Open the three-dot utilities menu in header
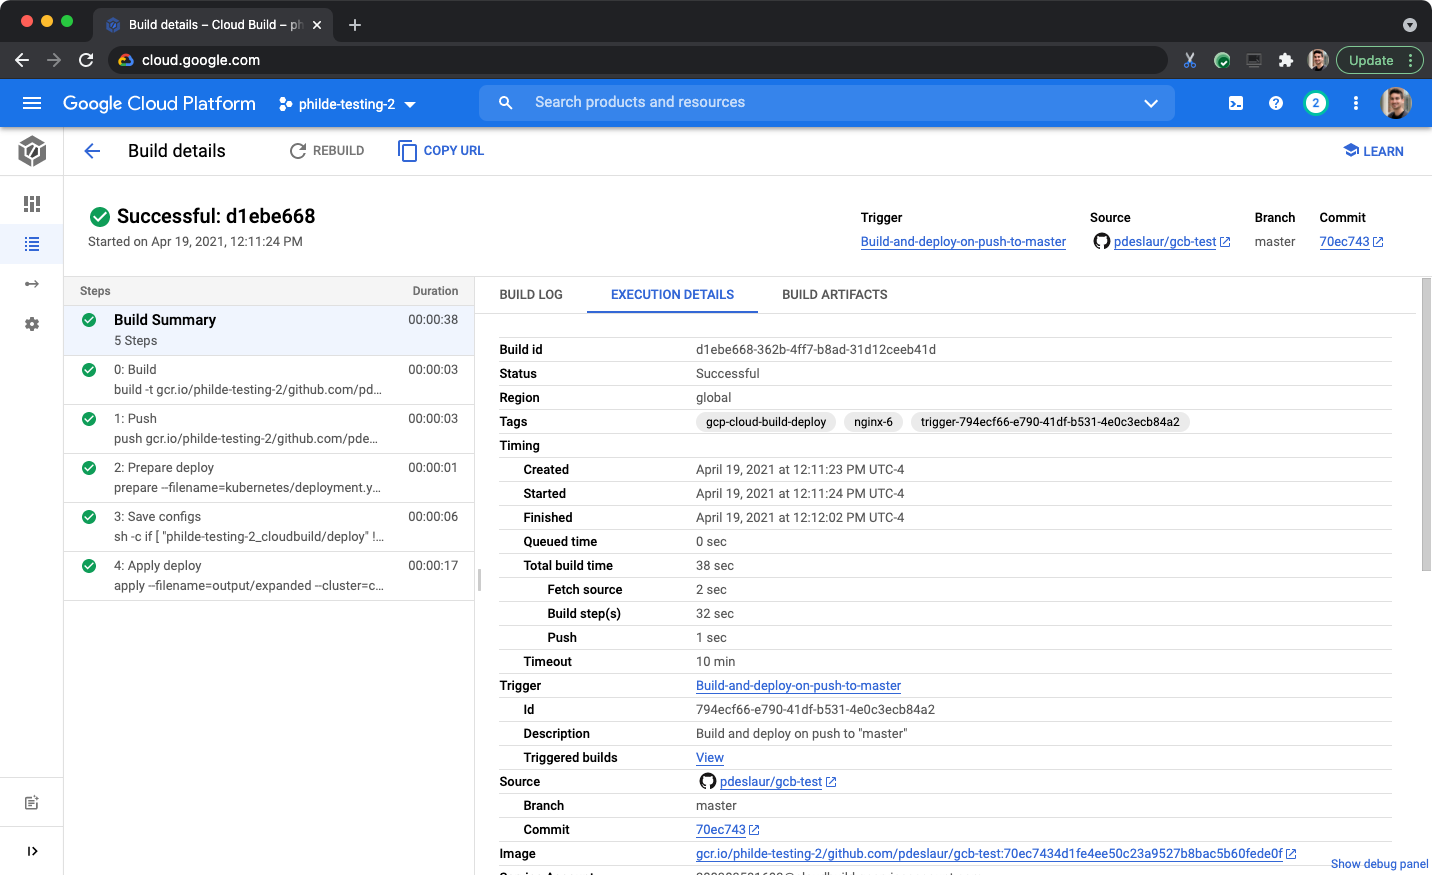The image size is (1432, 875). (x=1356, y=103)
